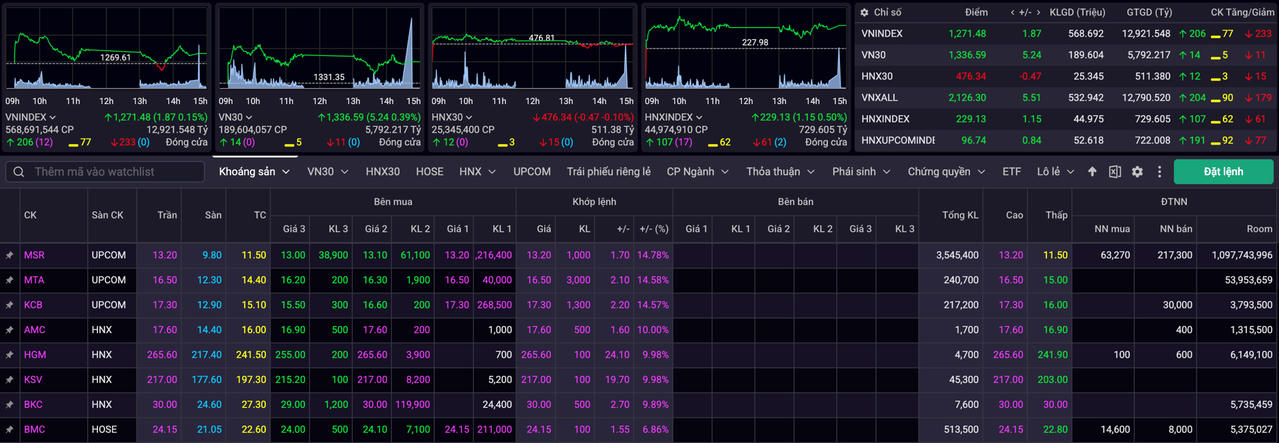Expand the VNINDEX chart selector

54,117
